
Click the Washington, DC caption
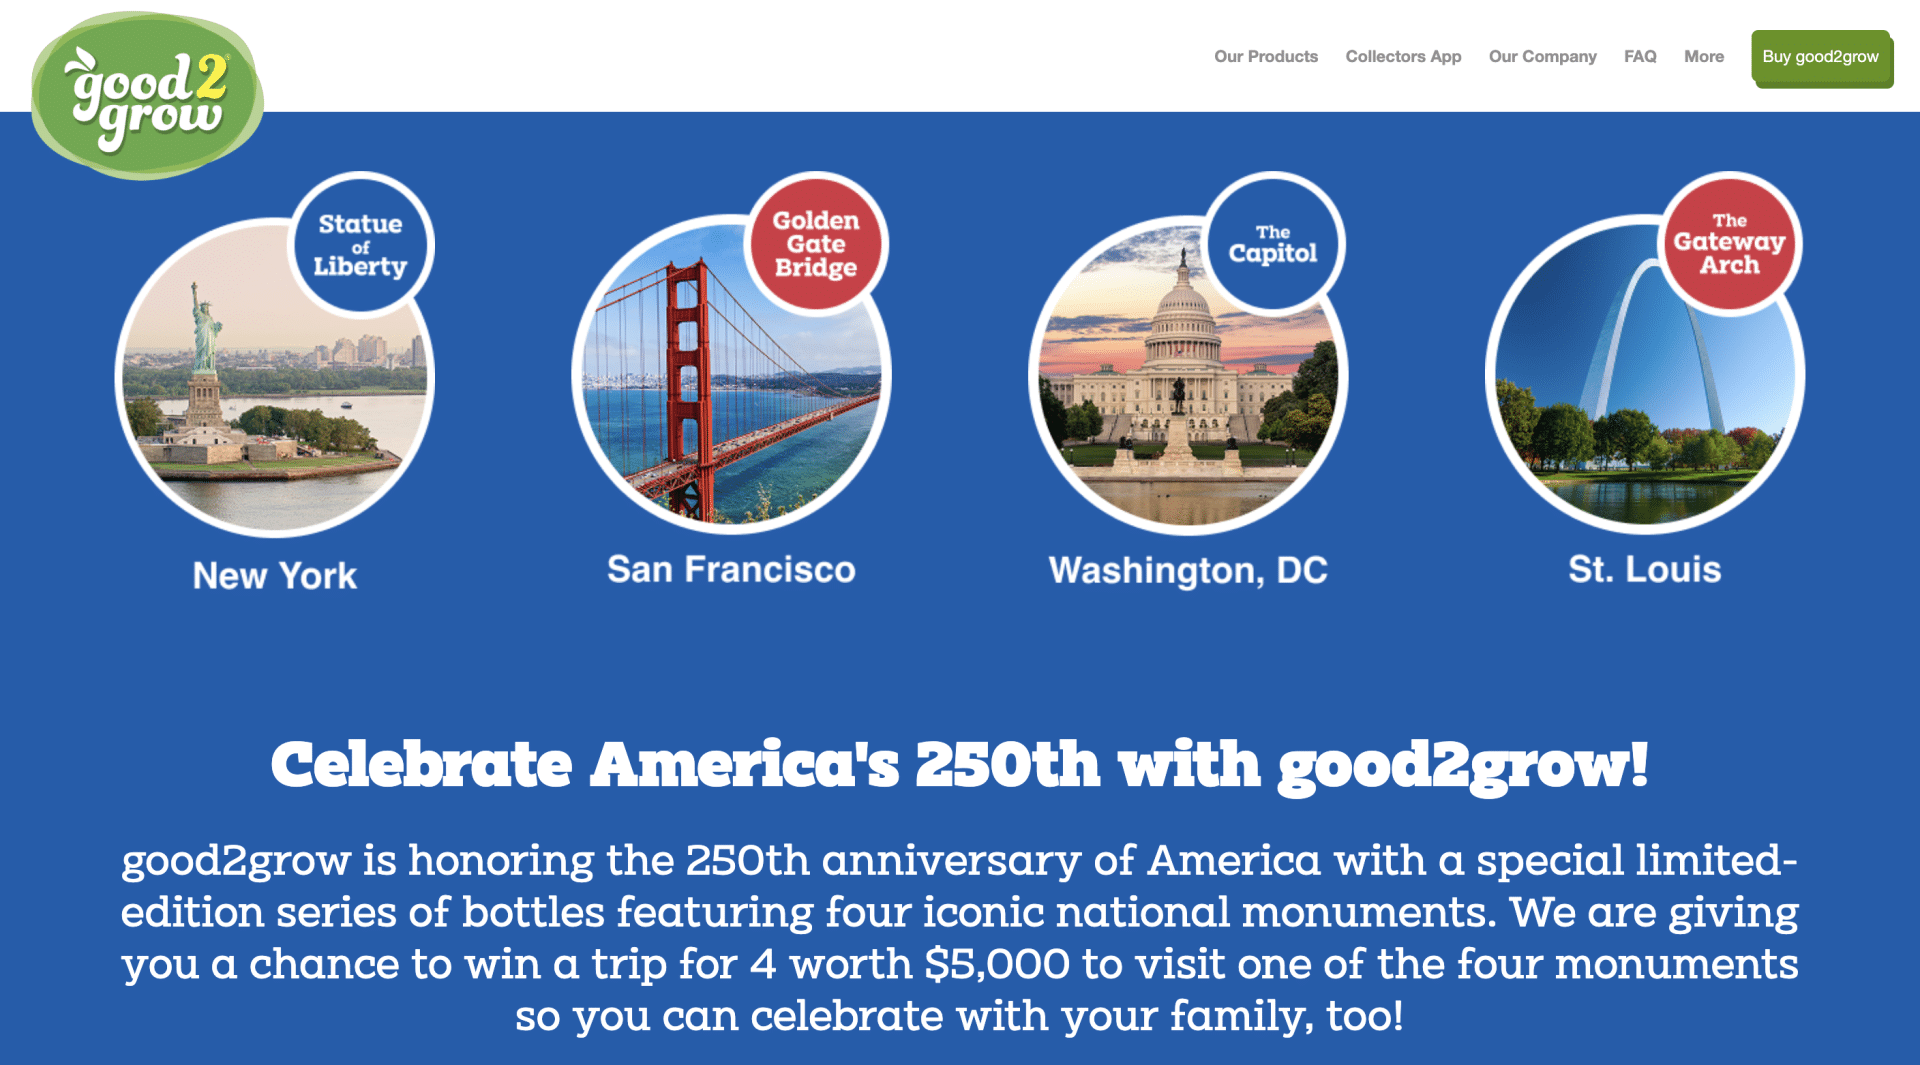(1188, 570)
